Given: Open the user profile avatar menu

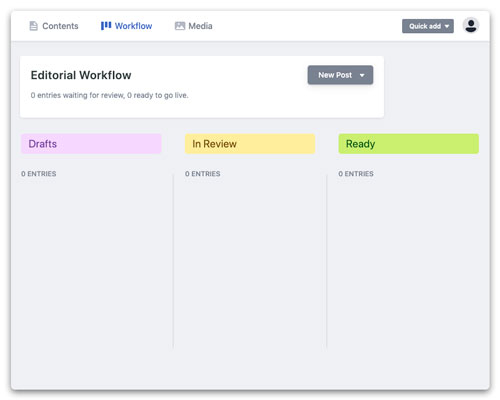Looking at the screenshot, I should point(471,26).
